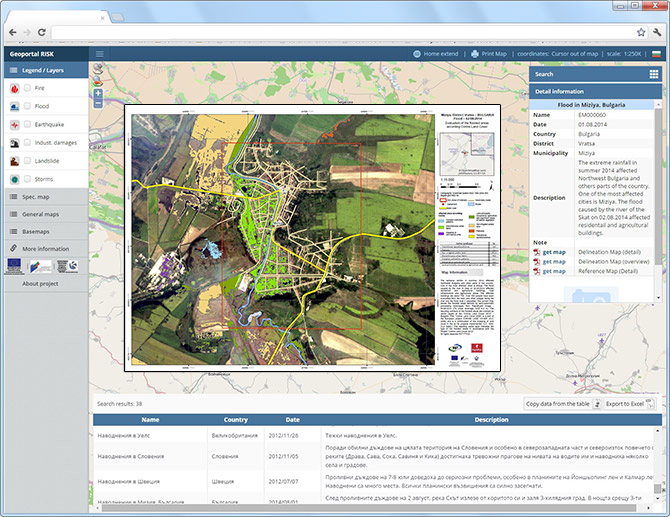
Task: Select the Наводнения в Швеция table row
Action: coord(374,482)
